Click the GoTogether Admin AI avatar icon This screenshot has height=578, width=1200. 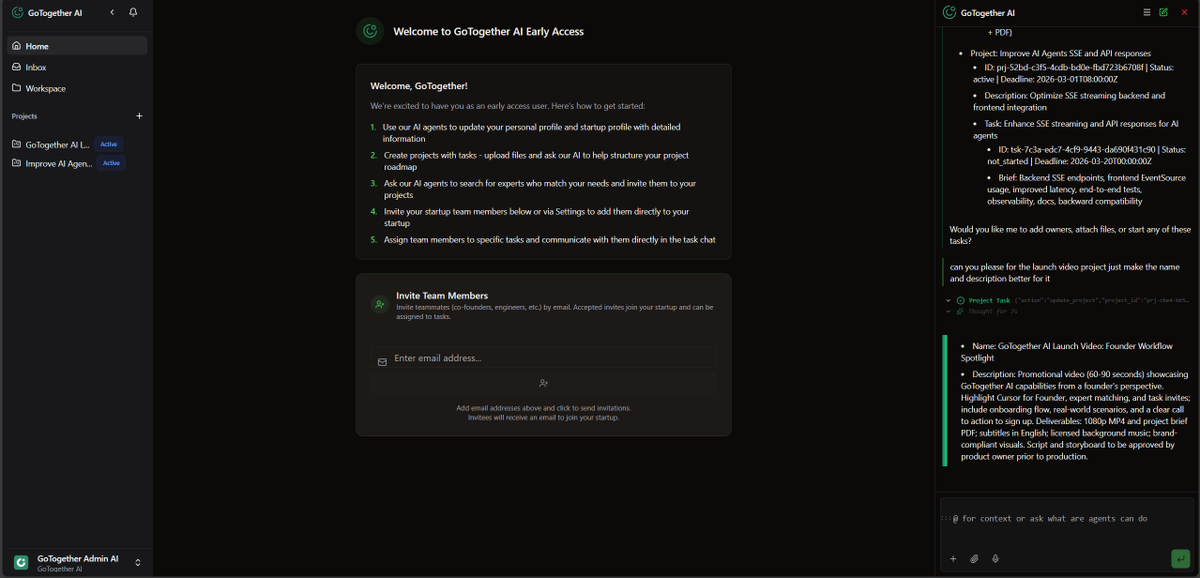pyautogui.click(x=21, y=563)
